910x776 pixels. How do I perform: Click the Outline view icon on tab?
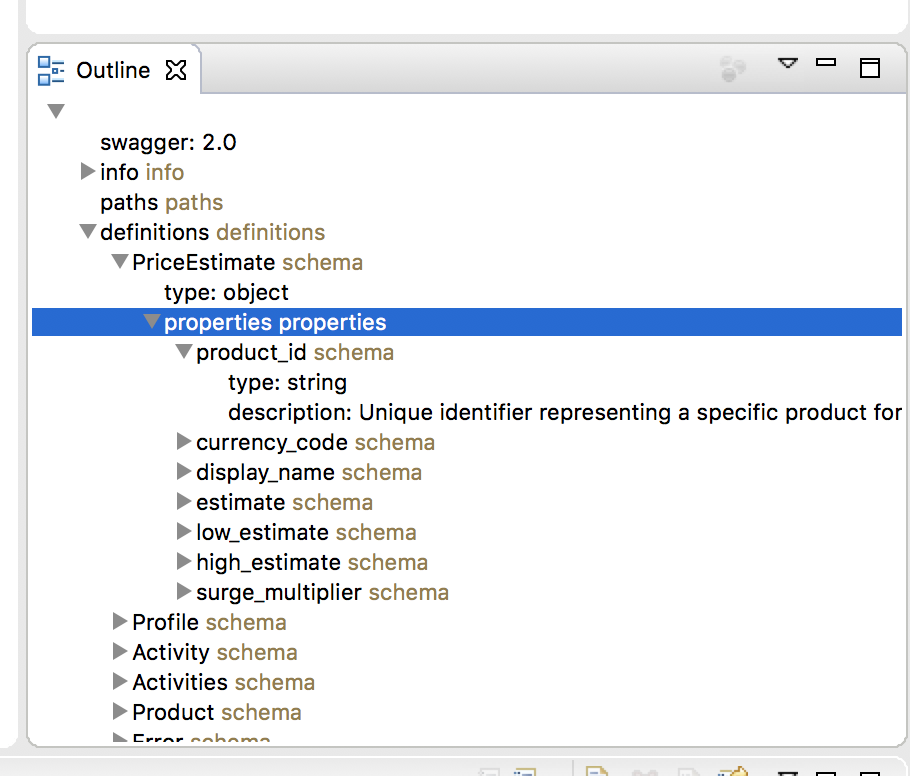pos(51,70)
